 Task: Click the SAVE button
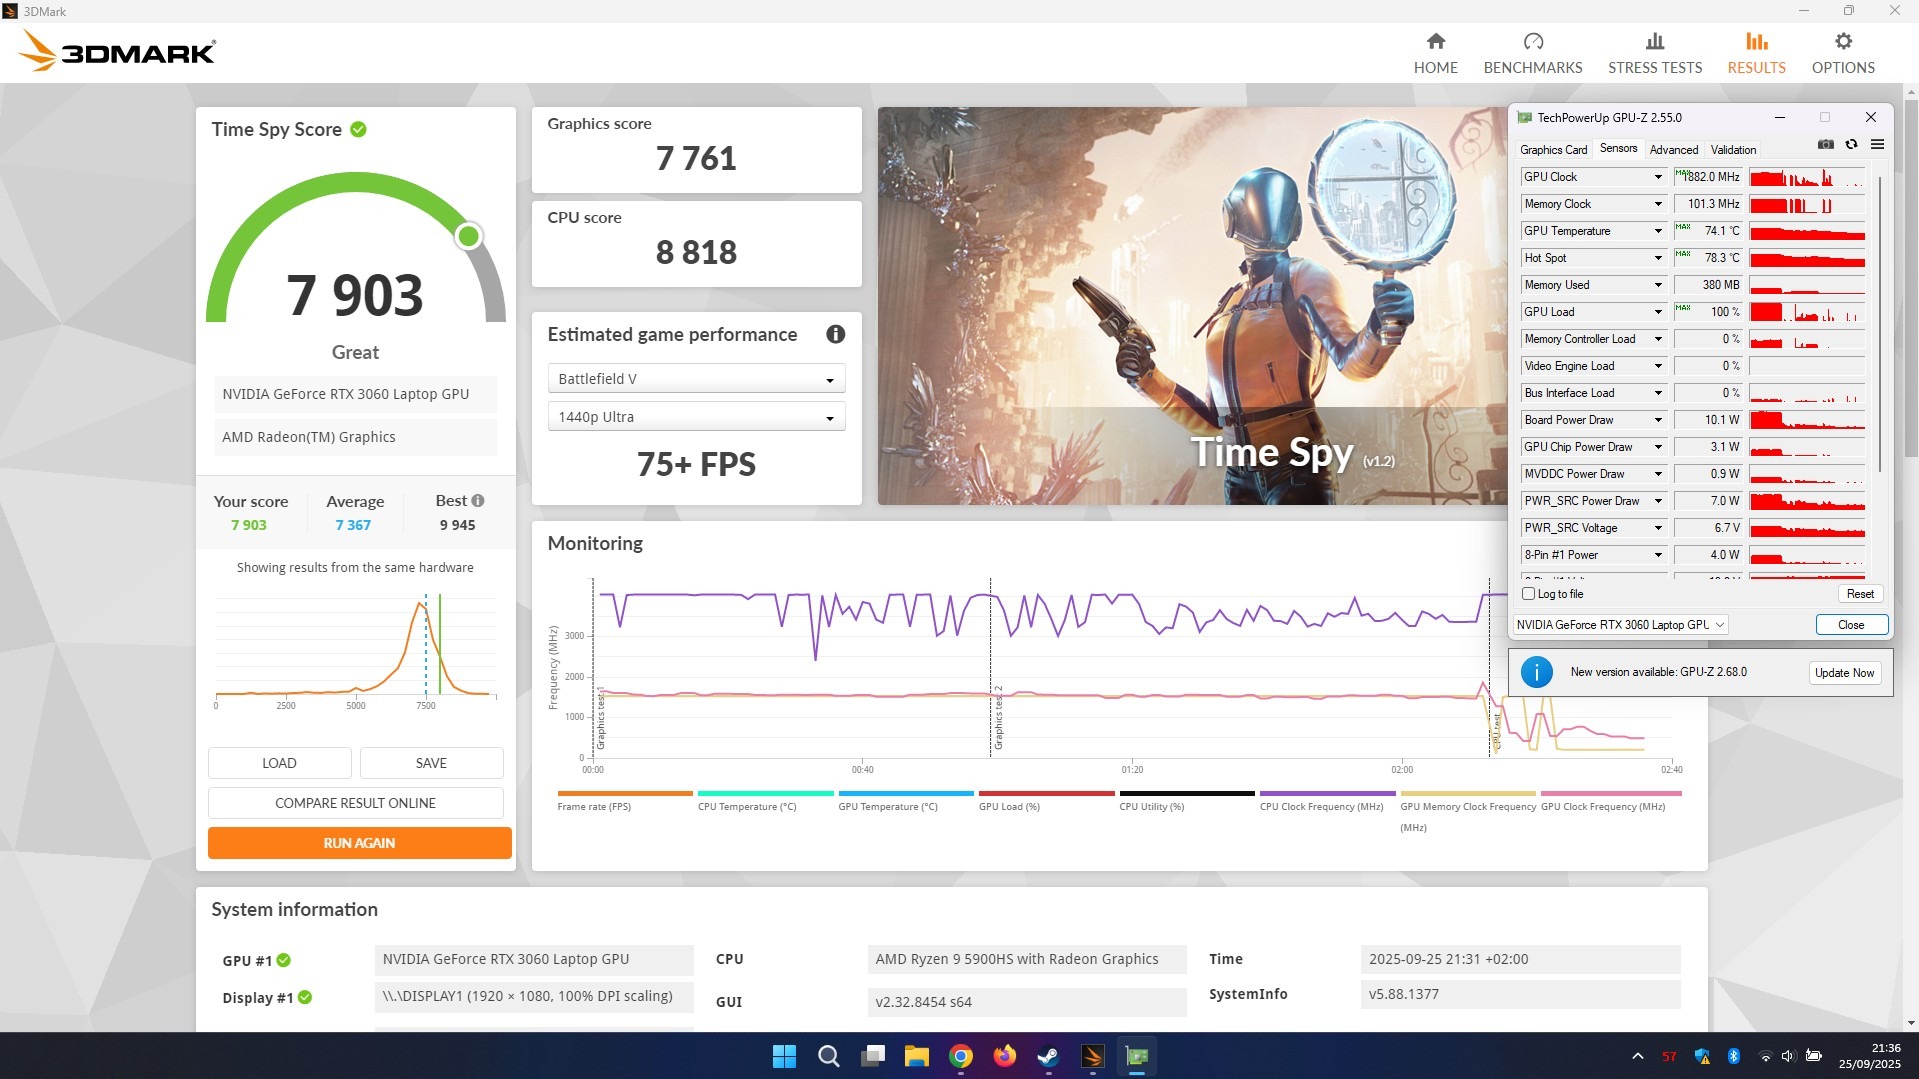[x=431, y=763]
